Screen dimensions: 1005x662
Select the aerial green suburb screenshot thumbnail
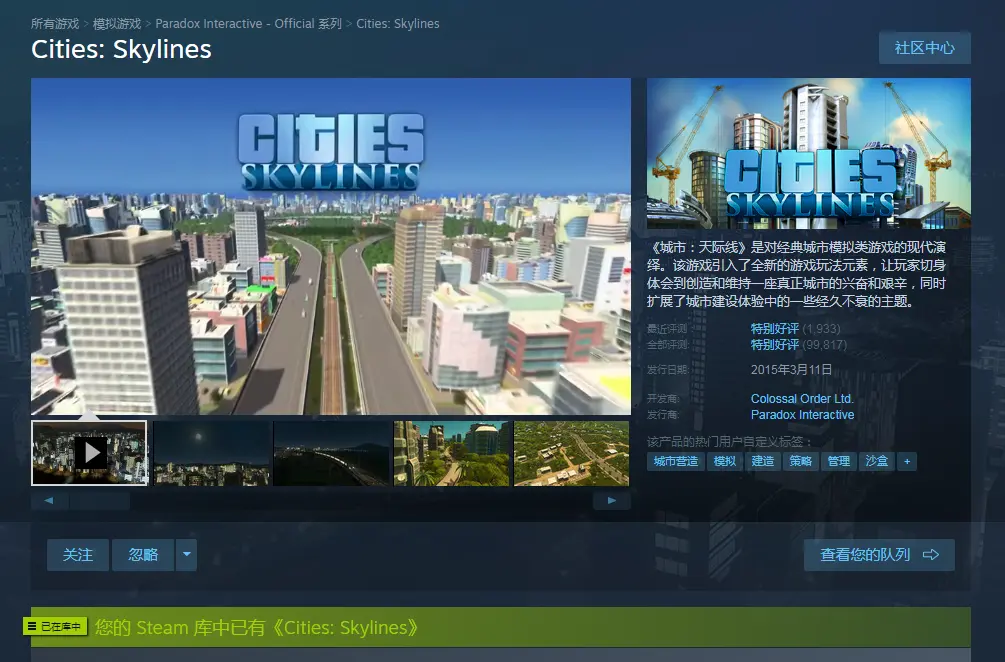click(x=572, y=453)
